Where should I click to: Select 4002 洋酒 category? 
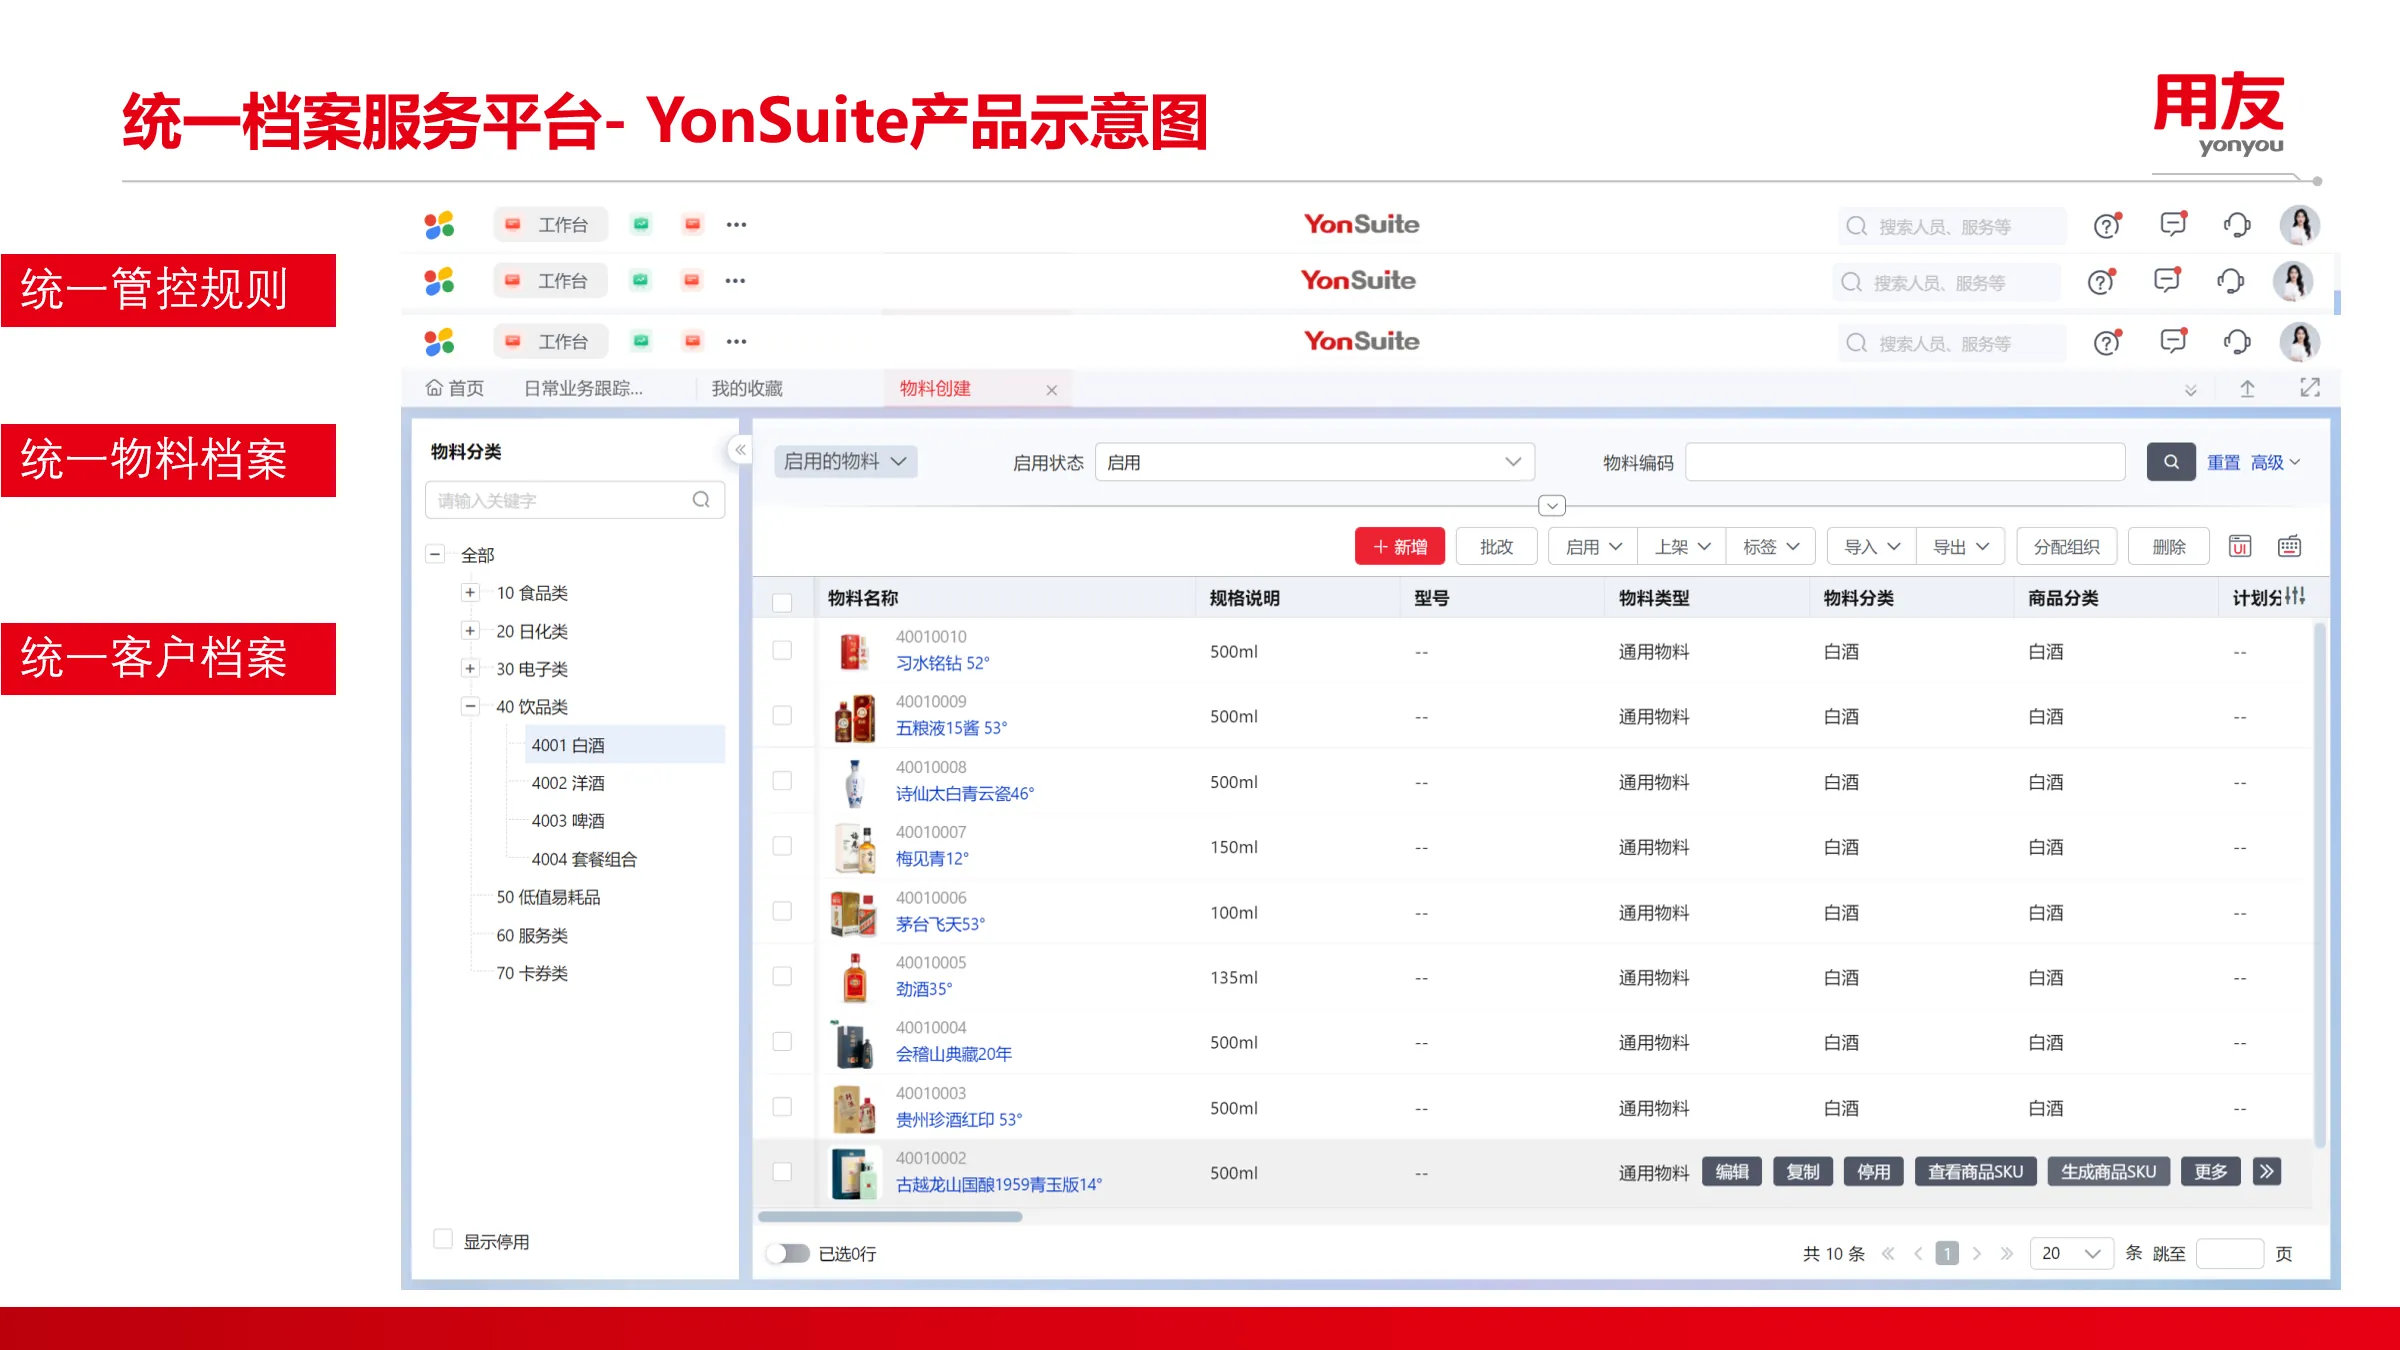[x=568, y=783]
